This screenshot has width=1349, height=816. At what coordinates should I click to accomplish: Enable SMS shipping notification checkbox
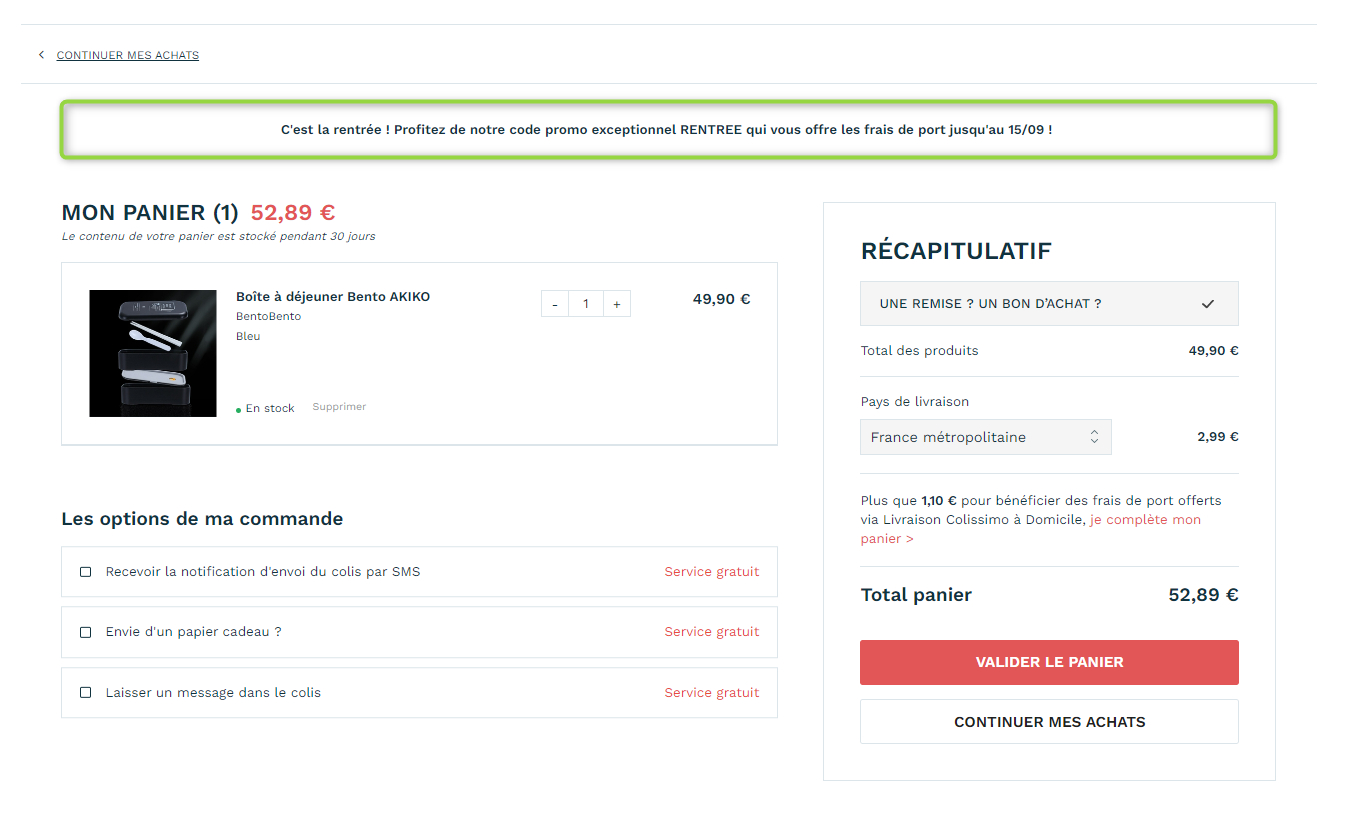[85, 572]
